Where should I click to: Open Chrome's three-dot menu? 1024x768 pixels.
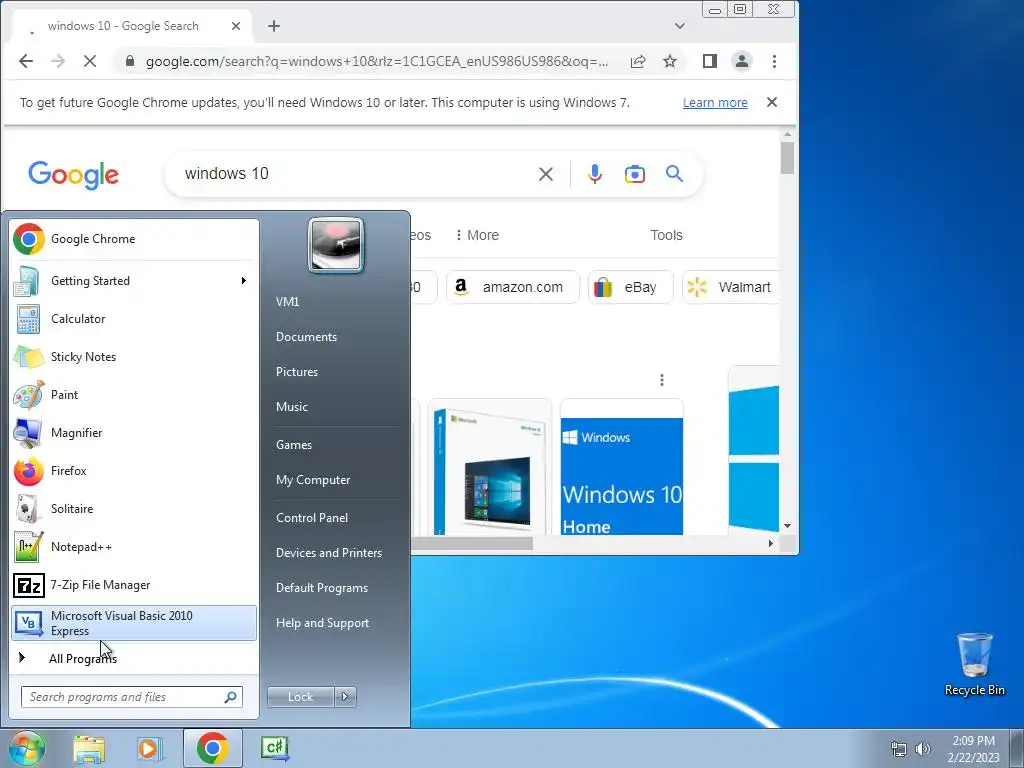[x=775, y=61]
